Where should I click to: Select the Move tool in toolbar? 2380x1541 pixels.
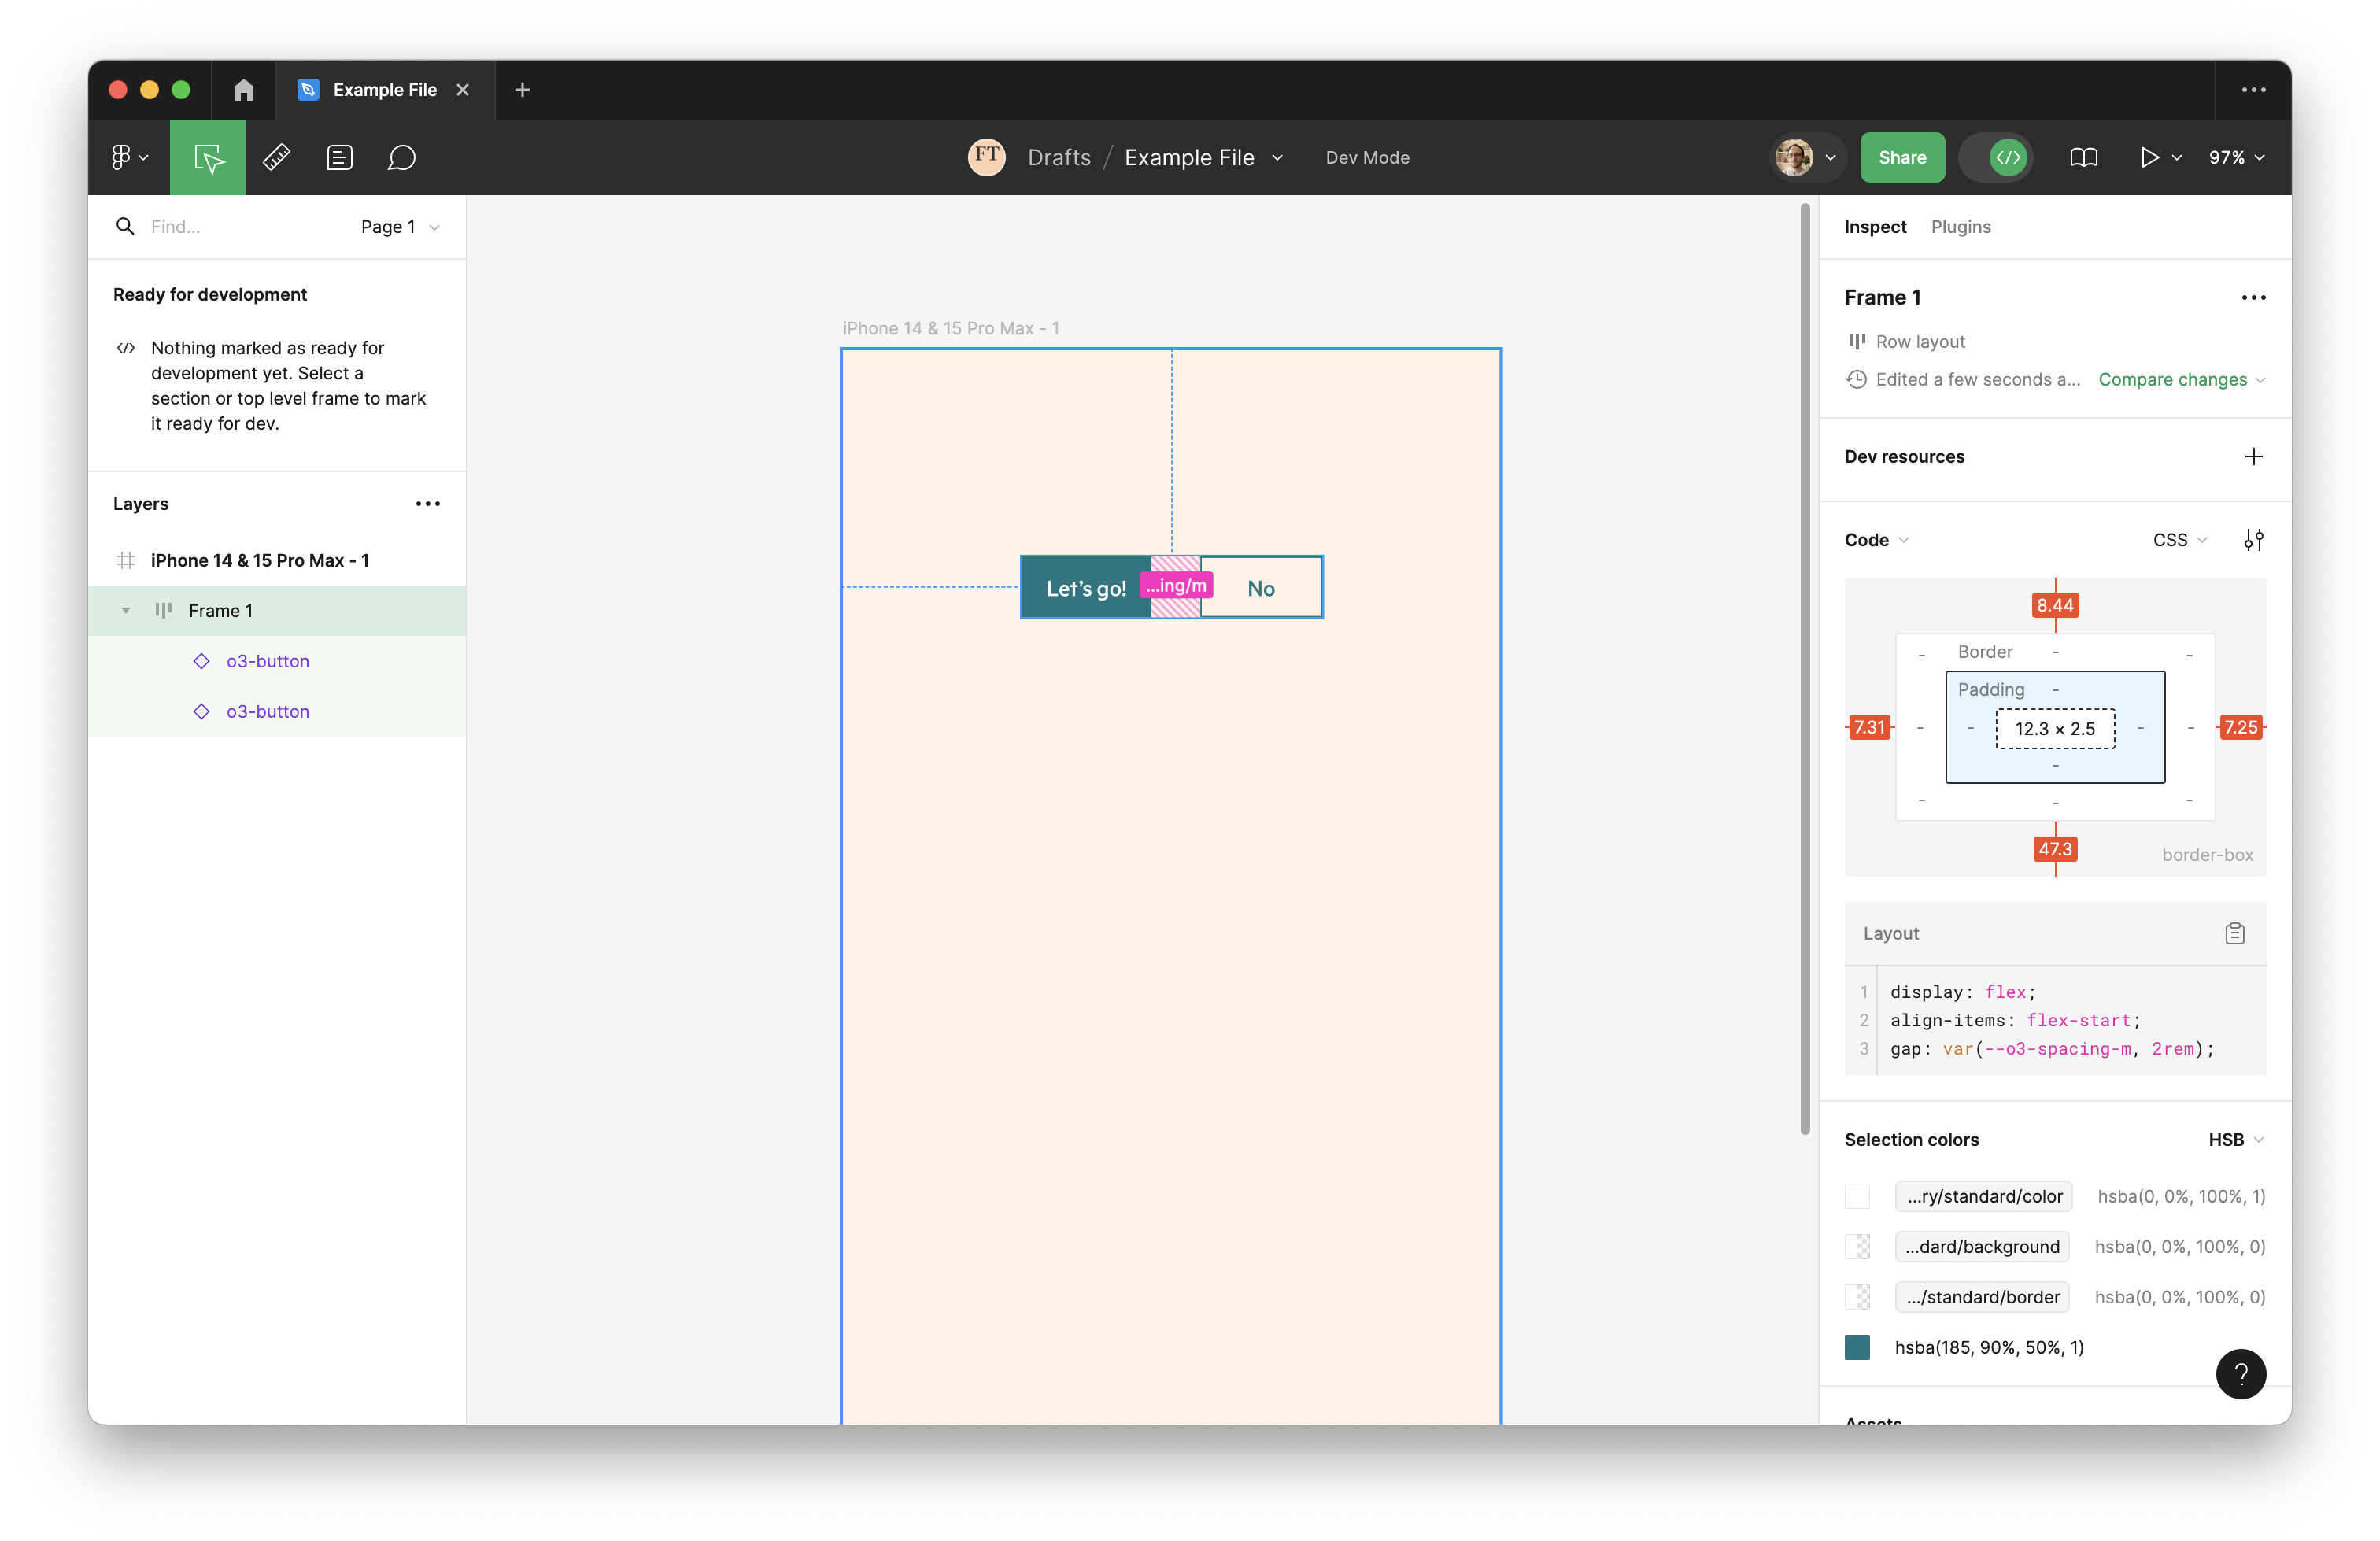coord(207,157)
